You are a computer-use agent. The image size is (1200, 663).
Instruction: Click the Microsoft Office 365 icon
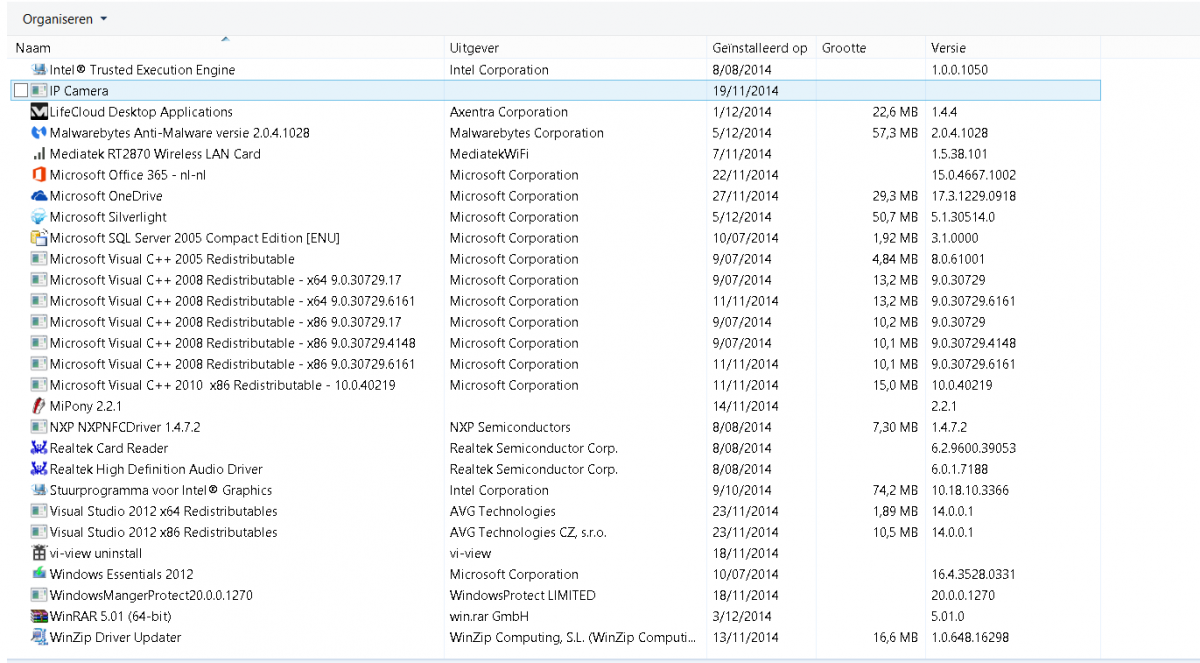[x=39, y=175]
